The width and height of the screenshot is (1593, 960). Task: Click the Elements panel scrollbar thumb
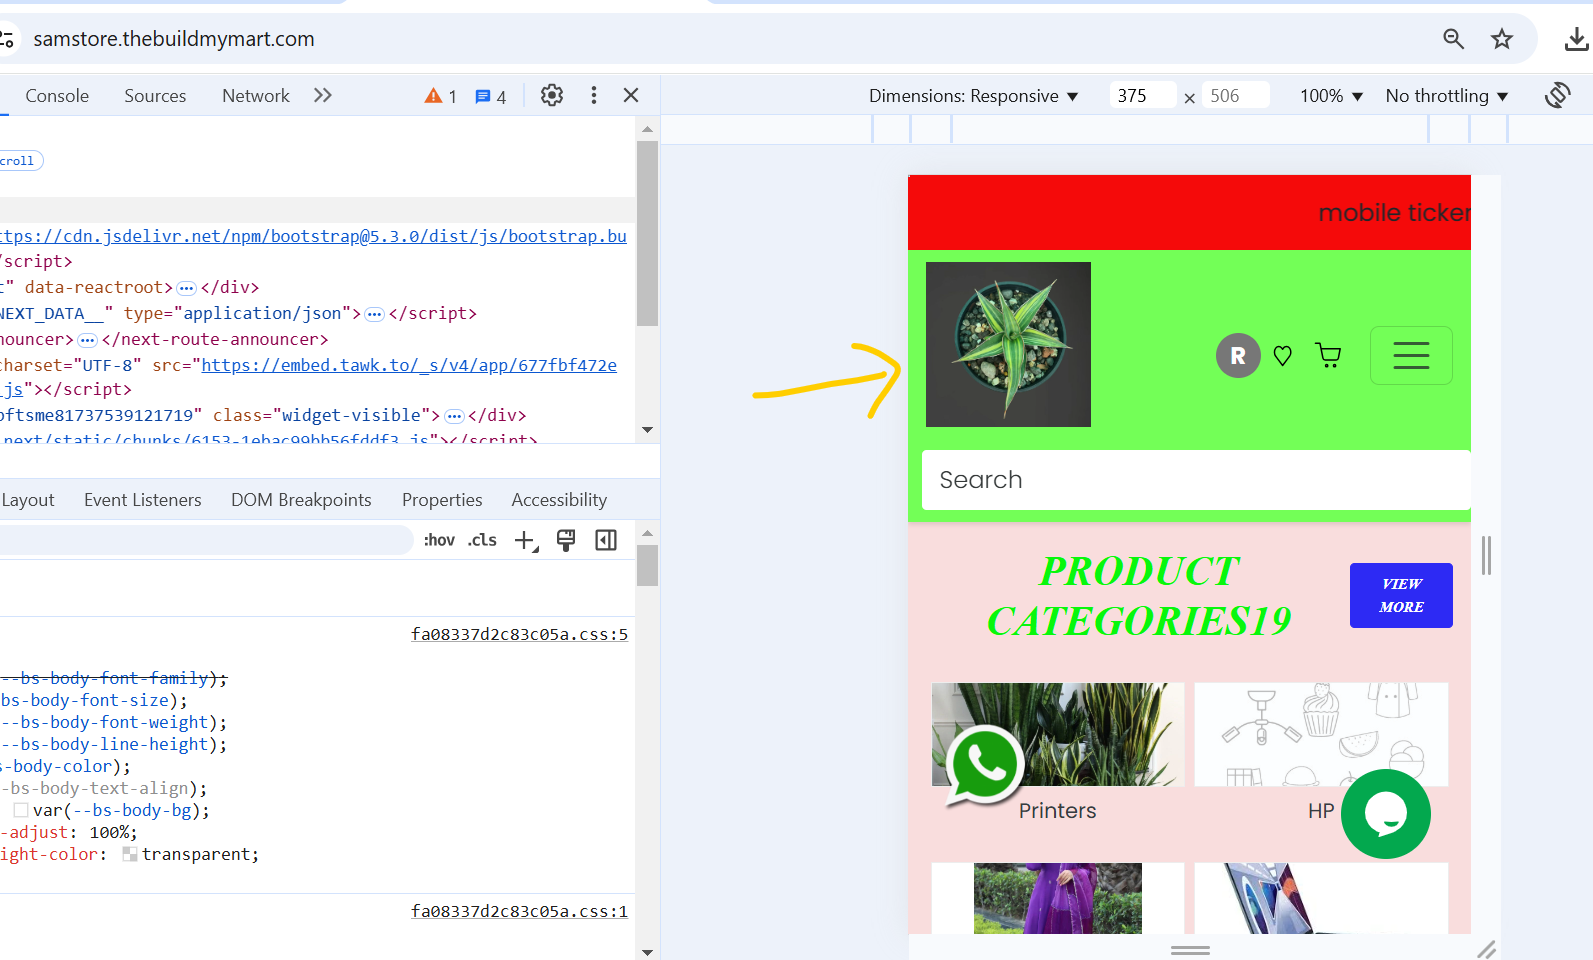pos(647,233)
